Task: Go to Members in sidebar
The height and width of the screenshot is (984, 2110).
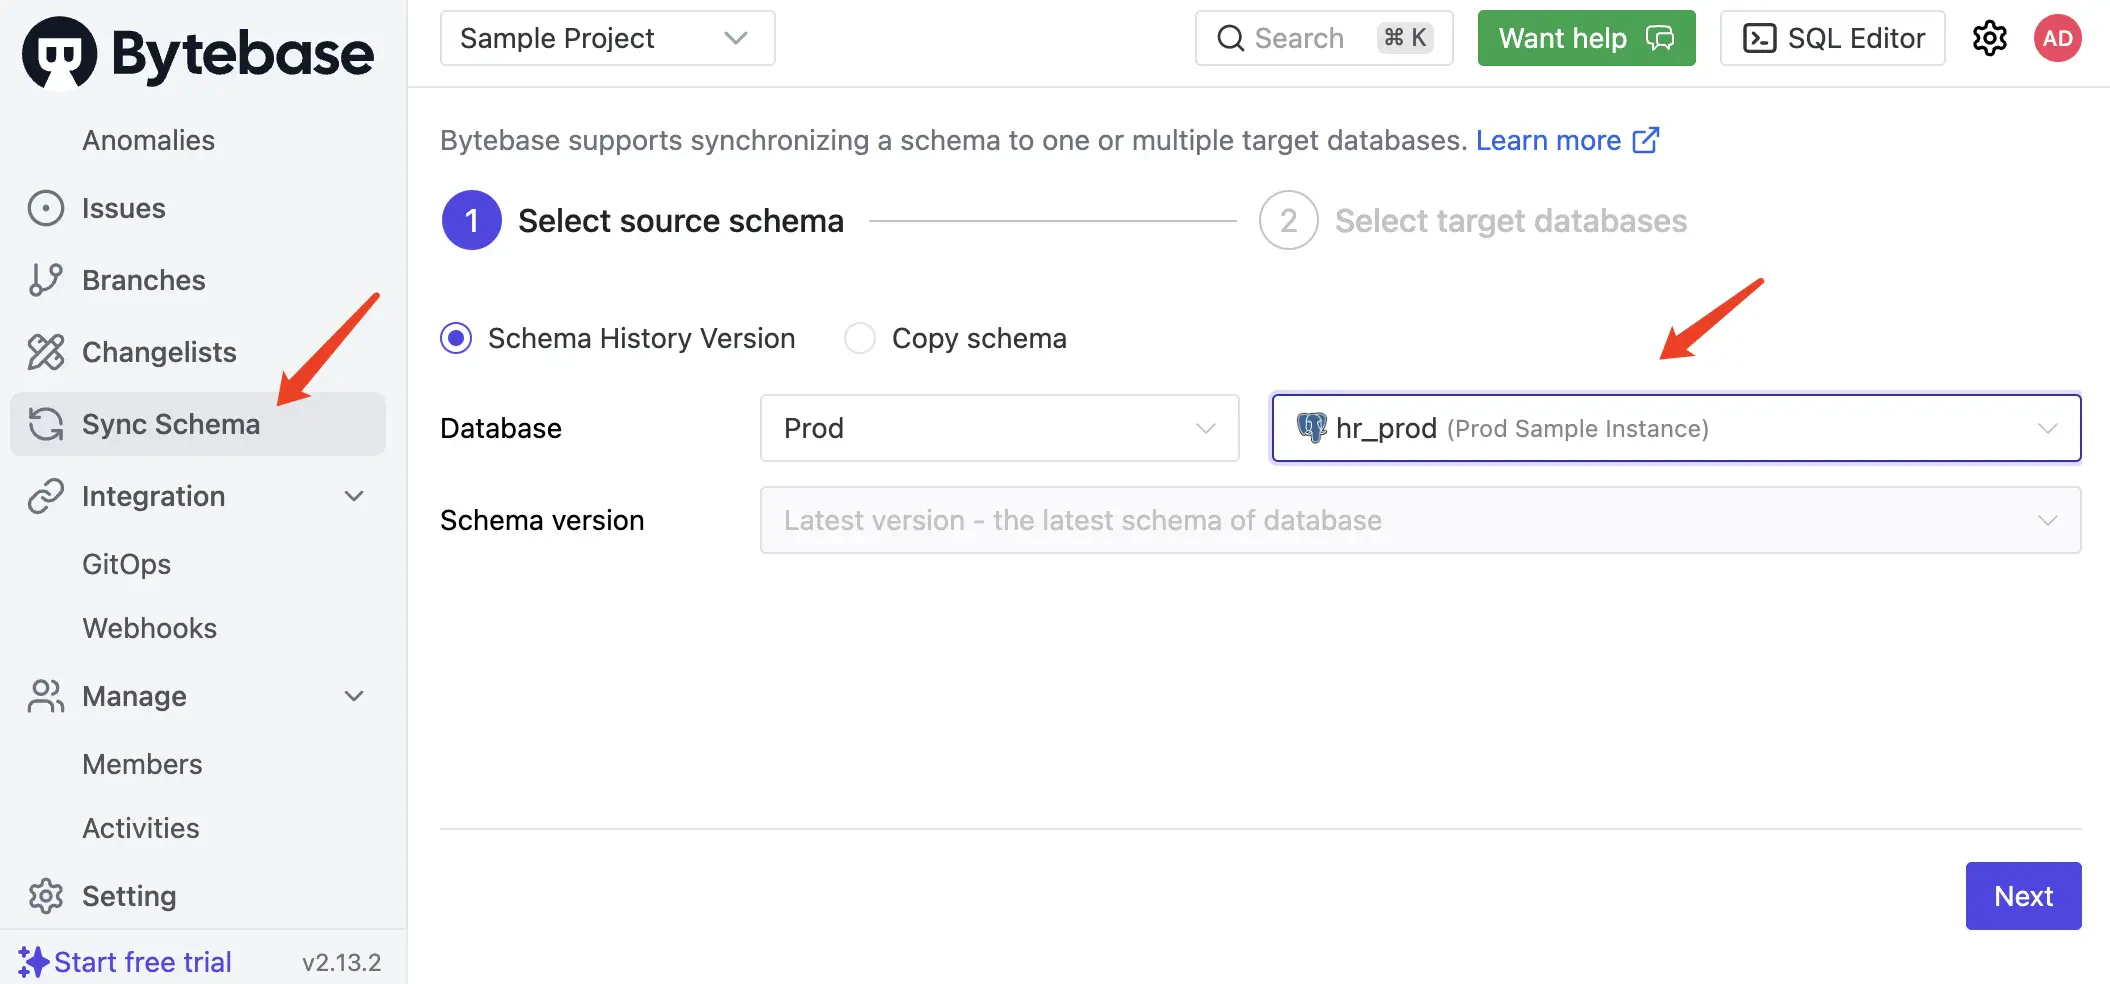Action: (143, 764)
